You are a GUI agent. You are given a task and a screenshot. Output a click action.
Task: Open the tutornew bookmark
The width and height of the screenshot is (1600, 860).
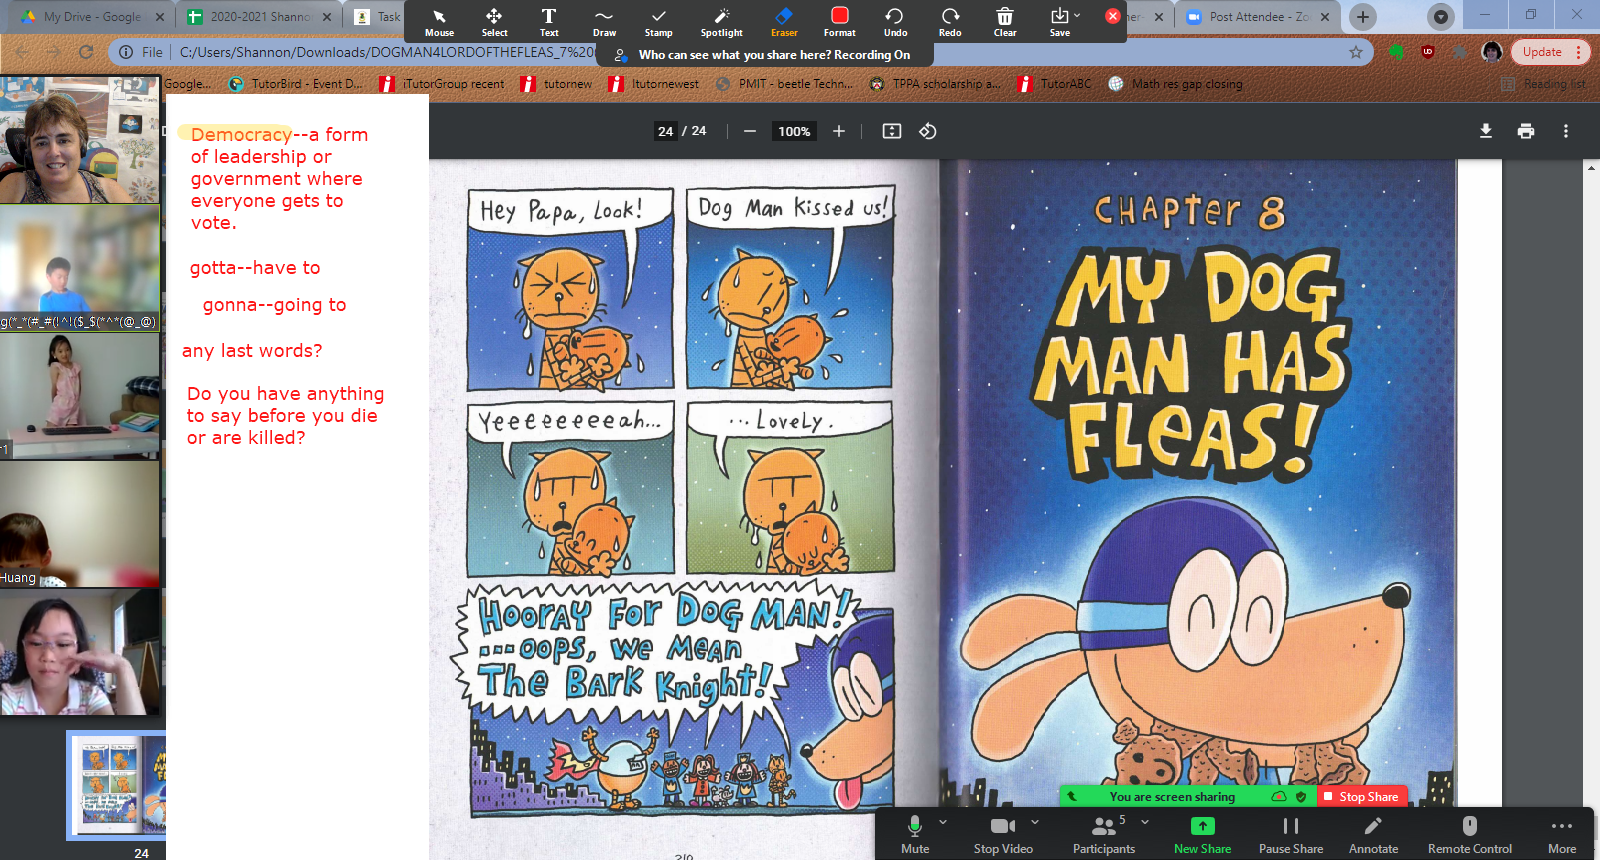pyautogui.click(x=556, y=84)
